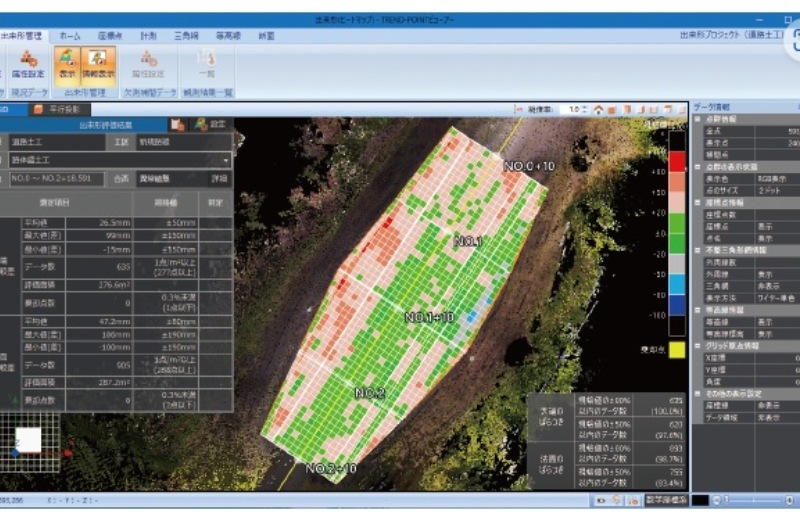Click the slider minus button in the status bar
The height and width of the screenshot is (520, 800).
coord(718,501)
